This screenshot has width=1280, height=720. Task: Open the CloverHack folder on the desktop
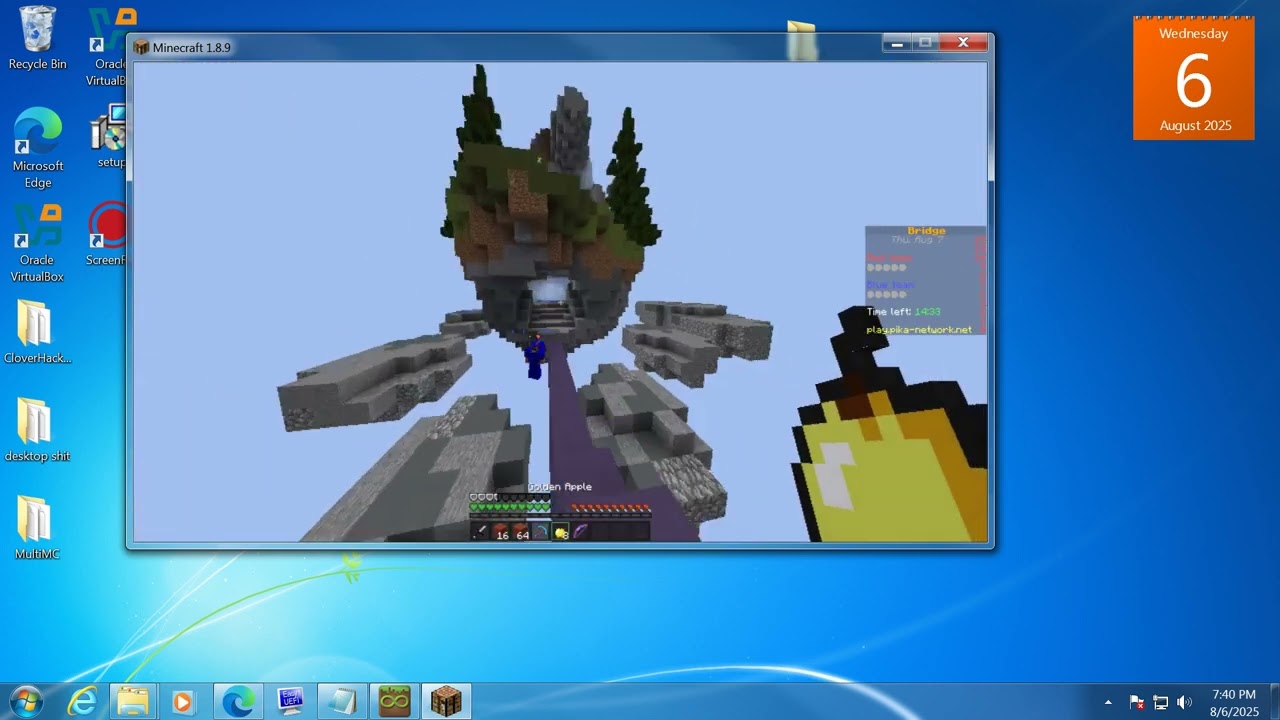[38, 331]
